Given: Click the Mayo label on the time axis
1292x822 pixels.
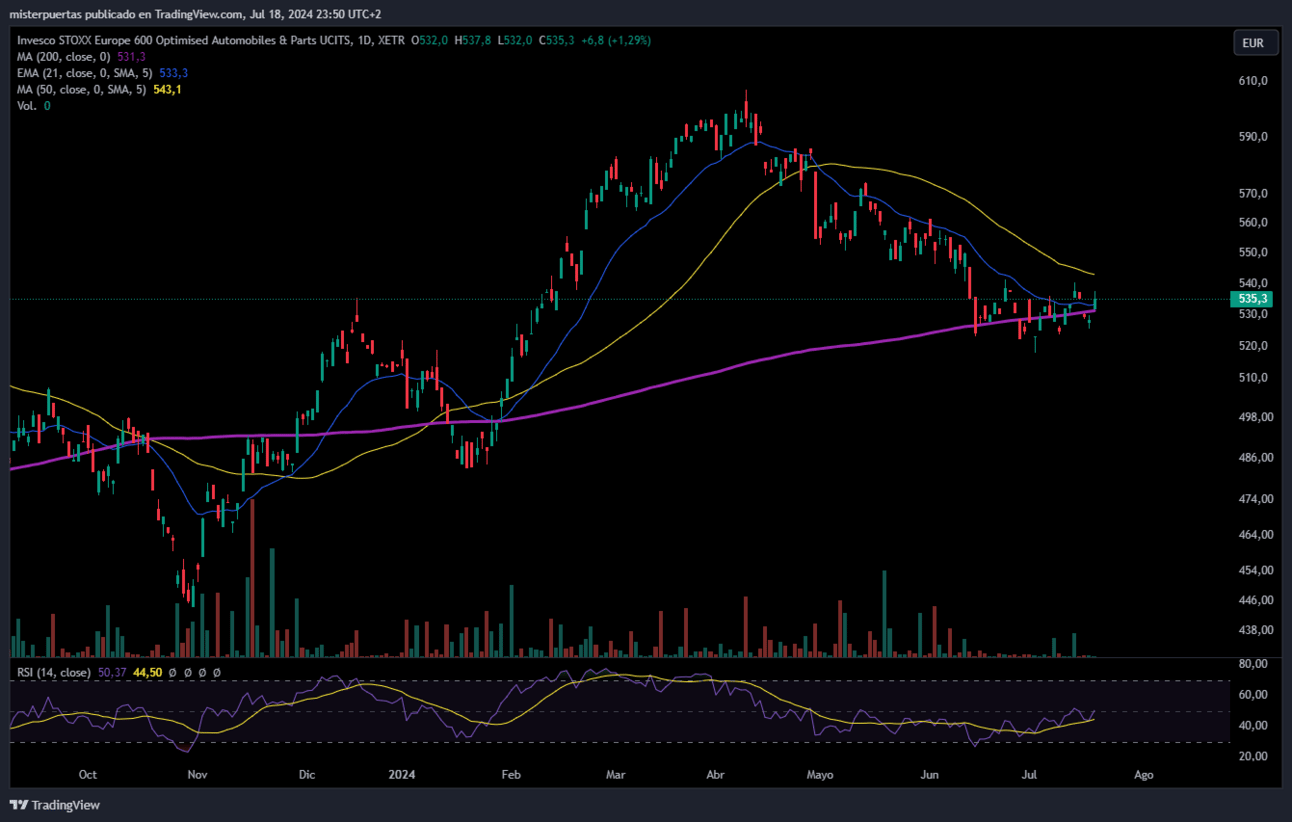Looking at the screenshot, I should 820,775.
